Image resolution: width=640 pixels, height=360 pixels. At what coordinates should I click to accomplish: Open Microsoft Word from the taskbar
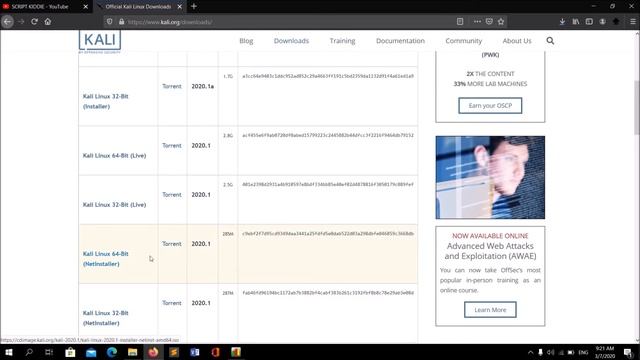(x=195, y=352)
